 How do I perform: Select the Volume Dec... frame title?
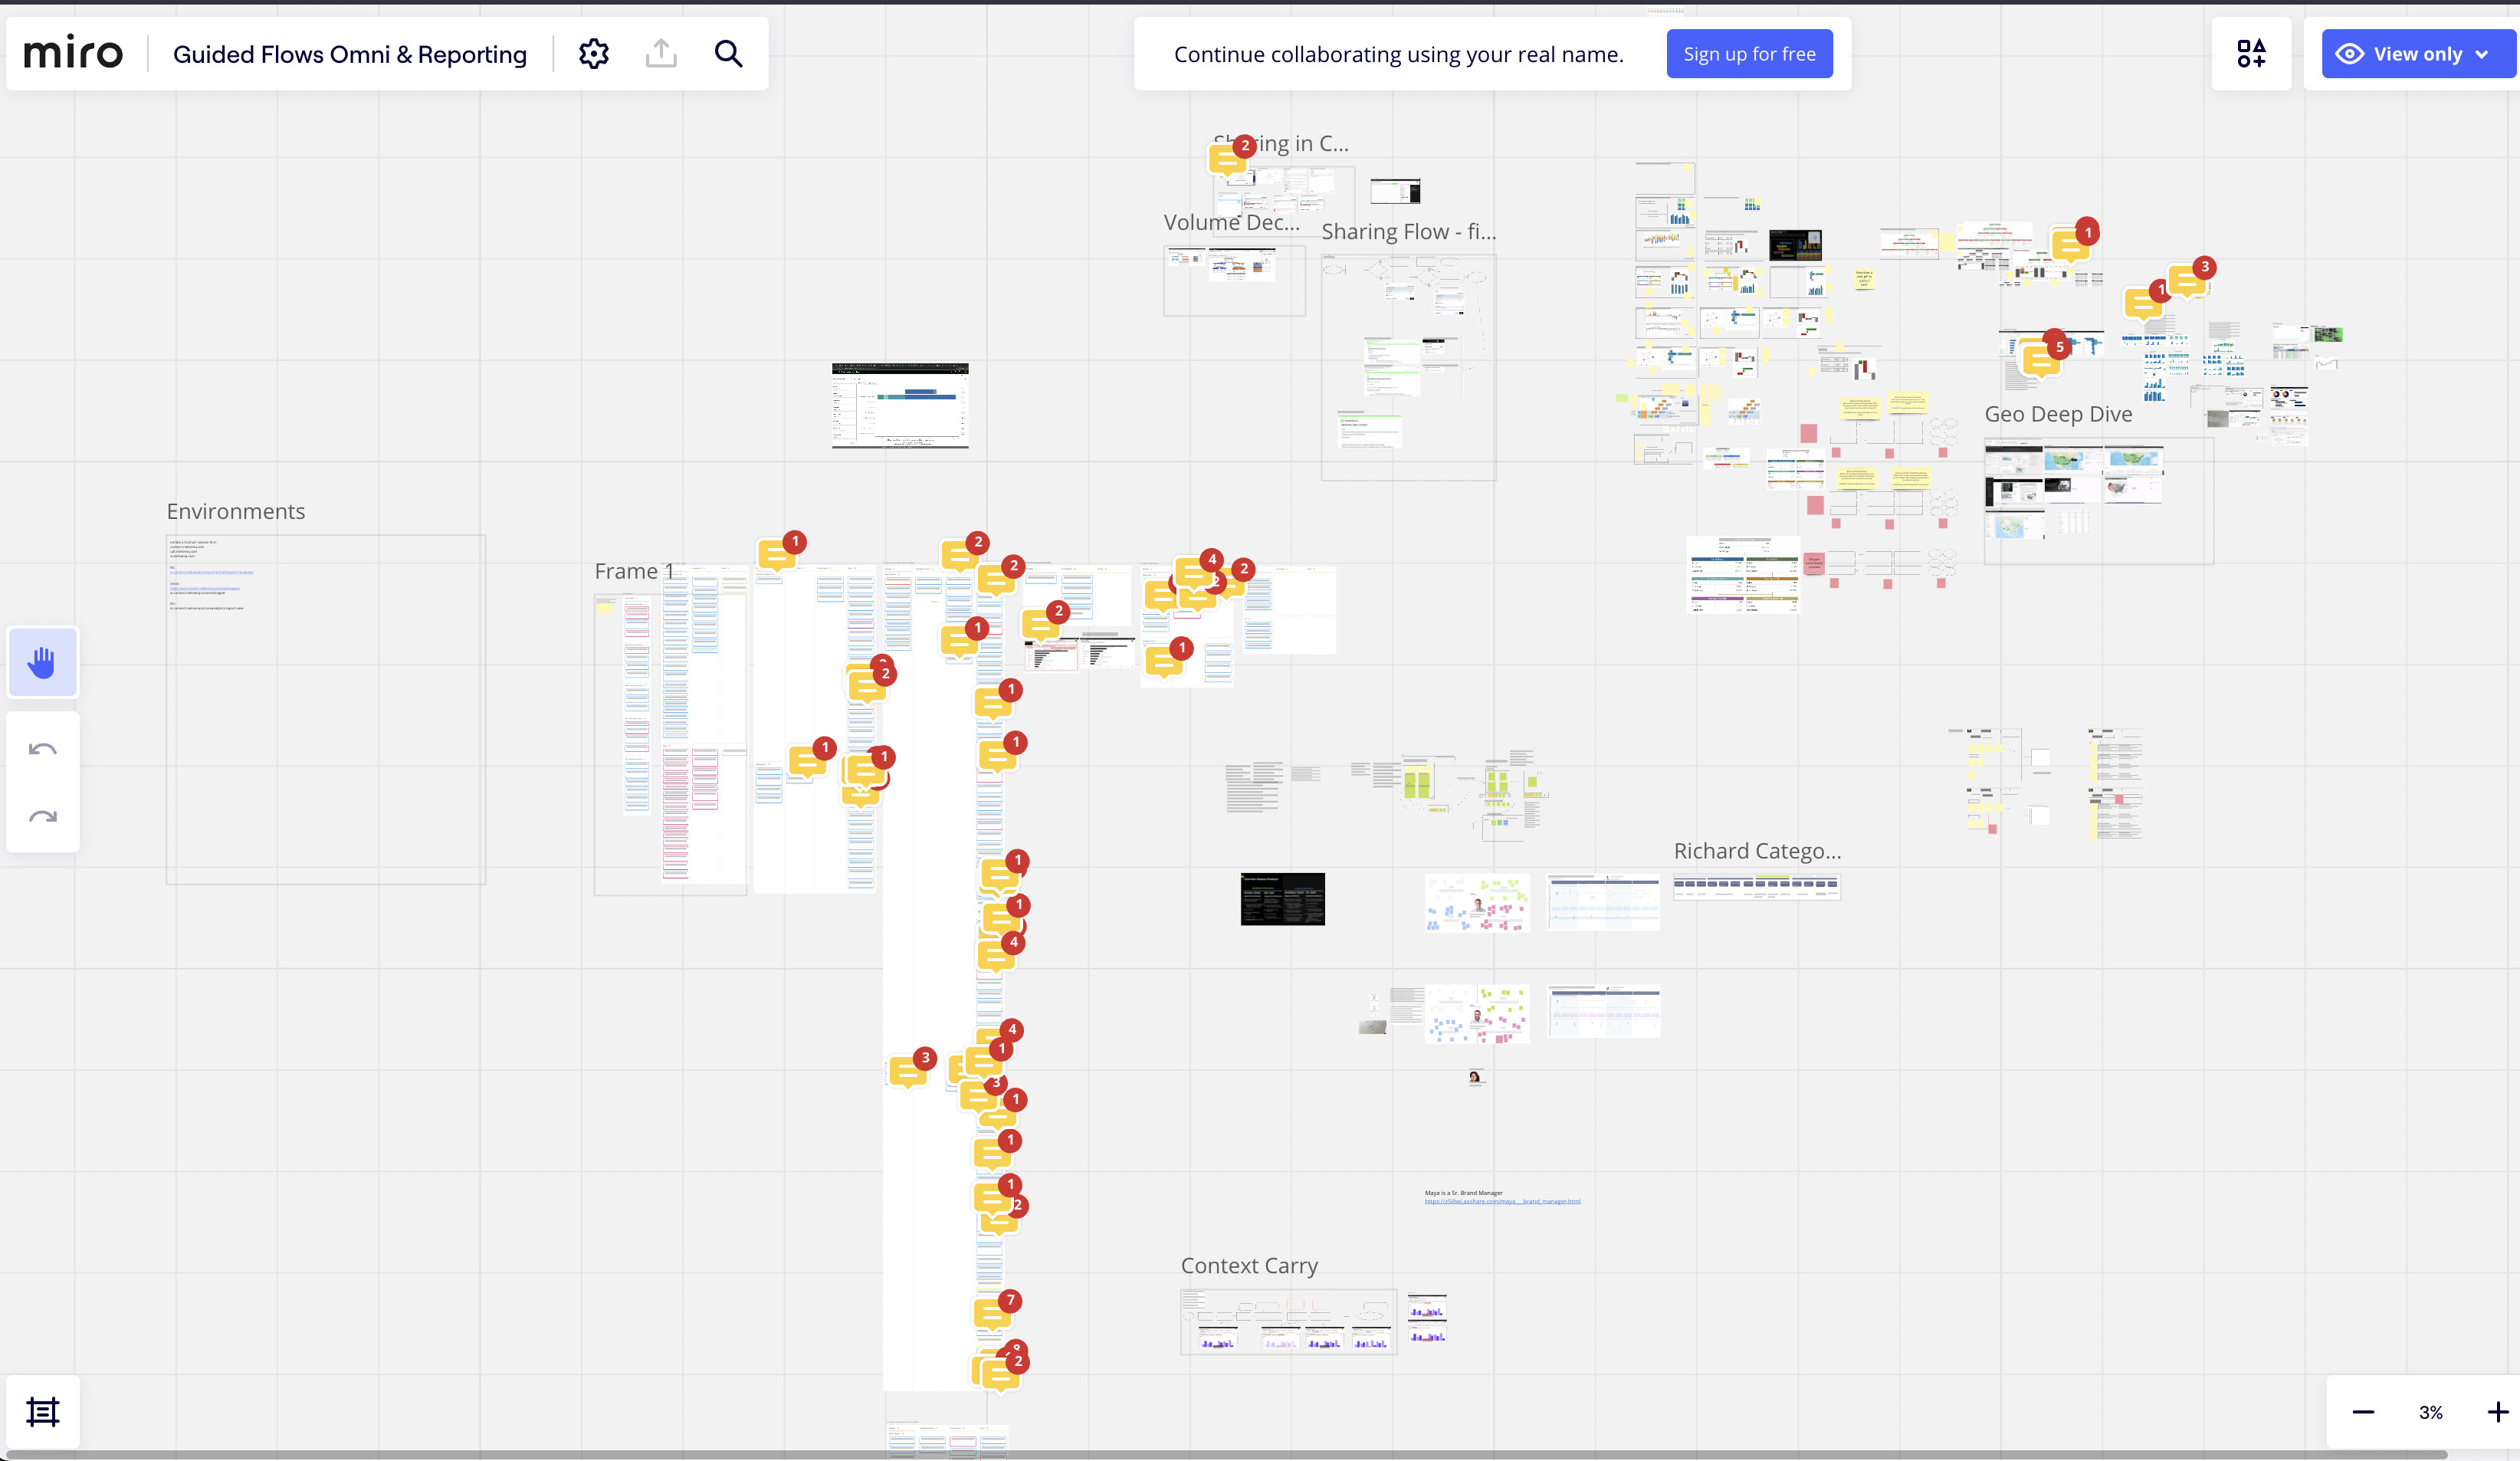tap(1232, 223)
